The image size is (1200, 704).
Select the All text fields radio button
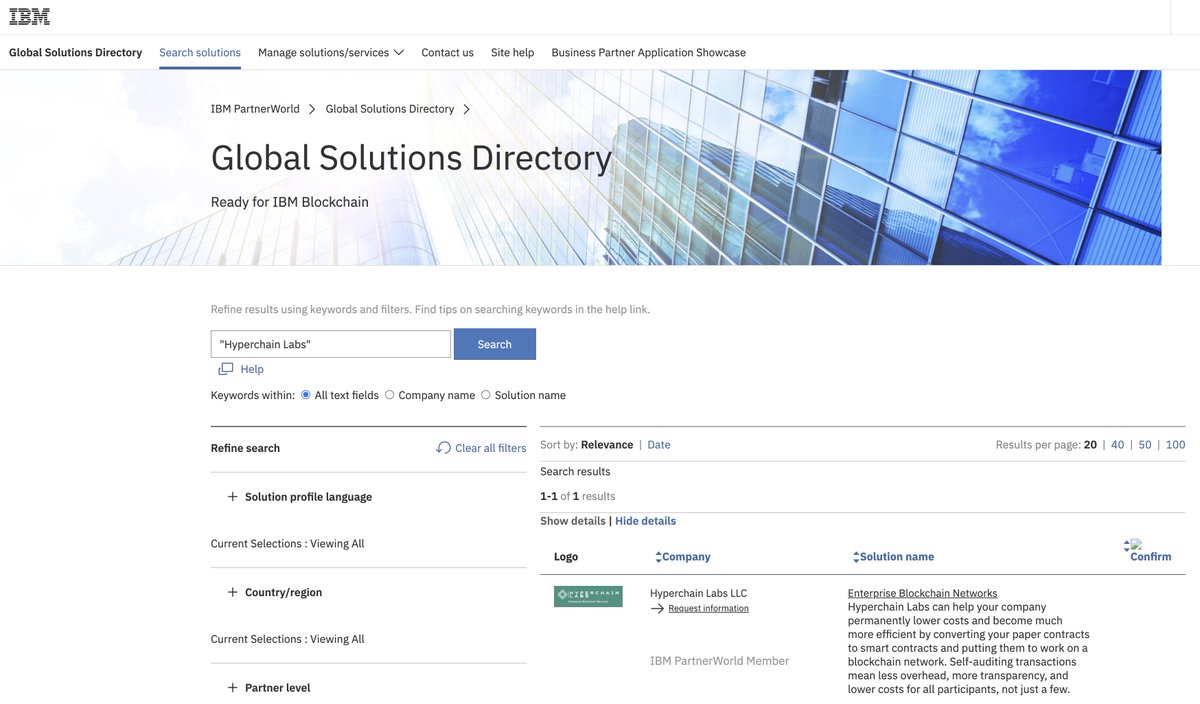[x=306, y=395]
